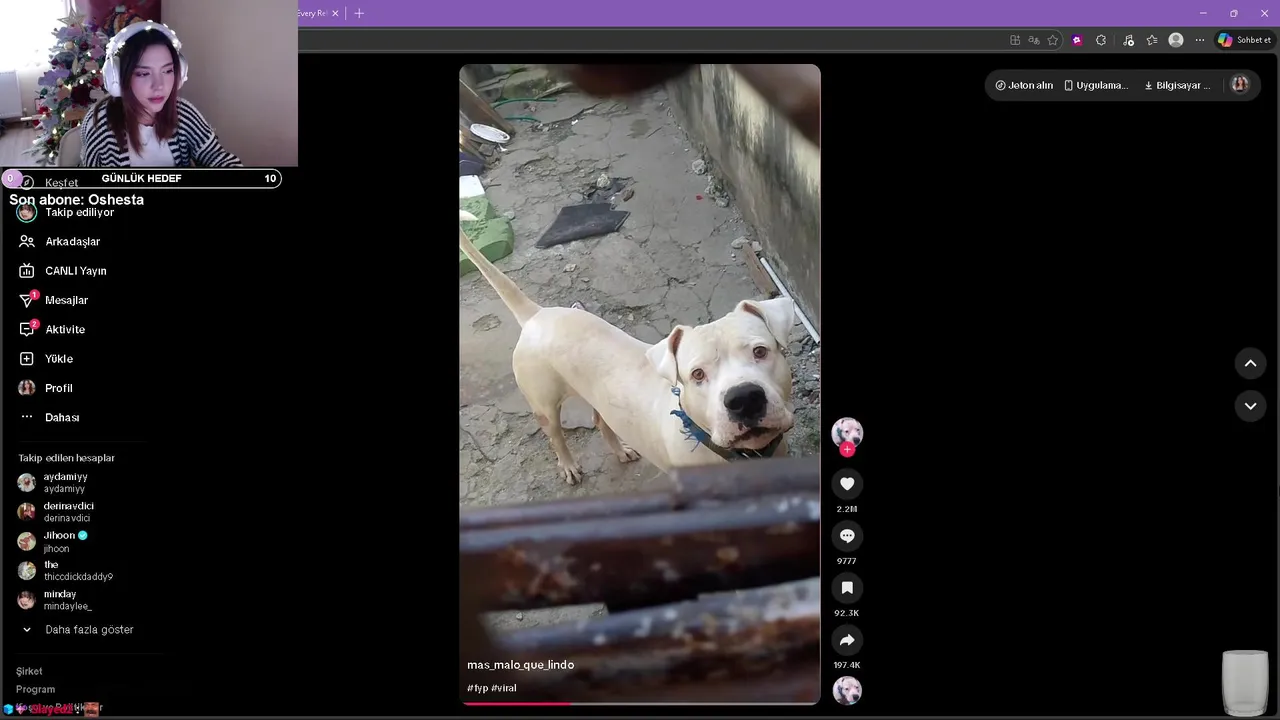Click the purple extension icon in toolbar
1280x720 pixels.
(1077, 40)
